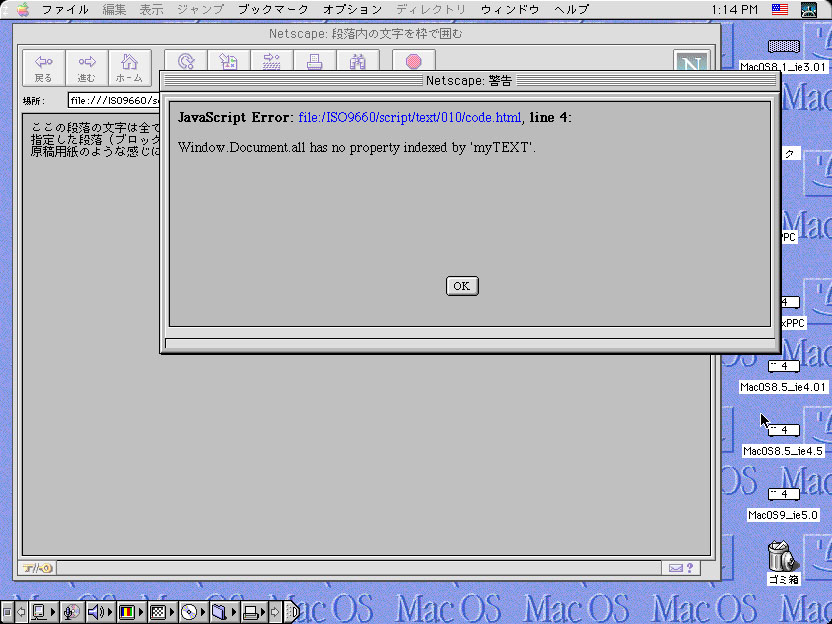Click the 1:14 PM clock
This screenshot has height=624, width=832.
click(x=734, y=10)
